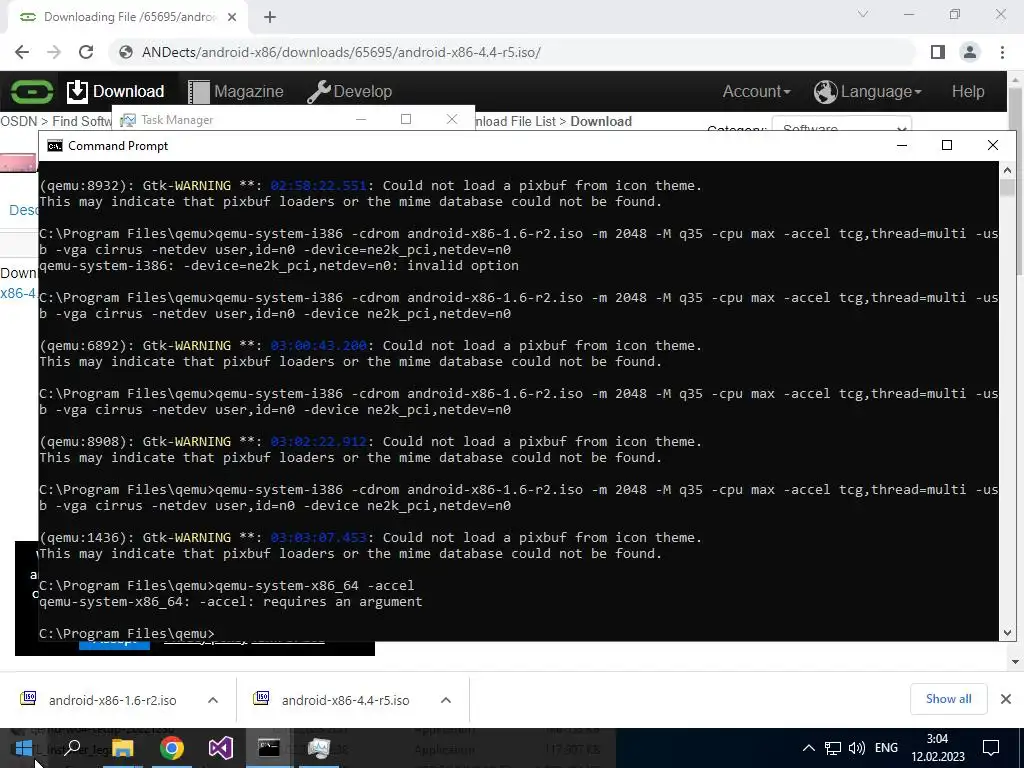Click the Task Manager window title
This screenshot has height=768, width=1024.
click(177, 120)
